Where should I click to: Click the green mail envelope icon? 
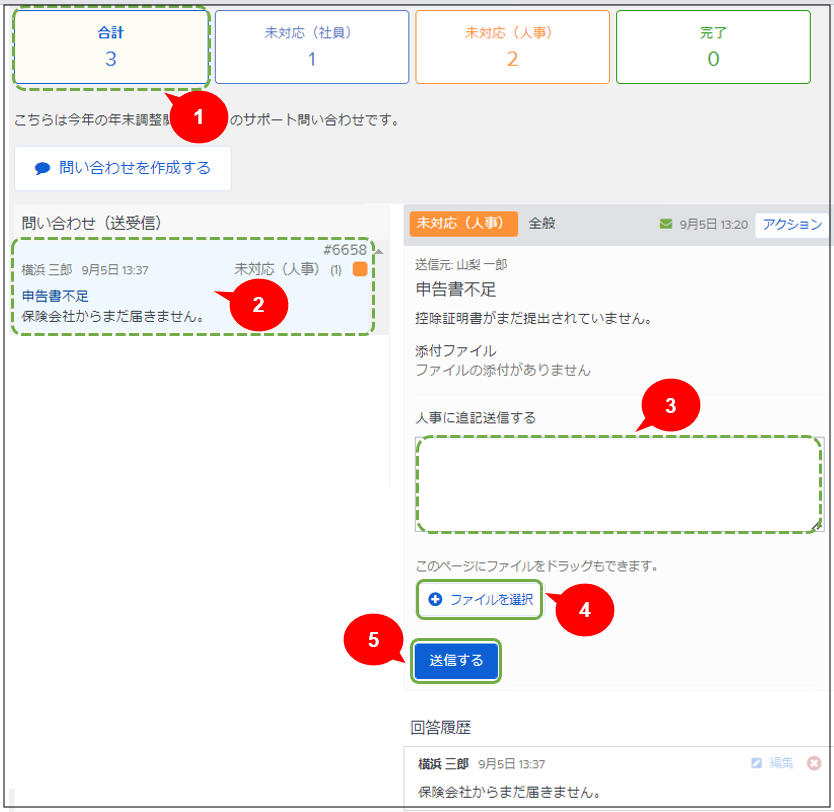(666, 224)
